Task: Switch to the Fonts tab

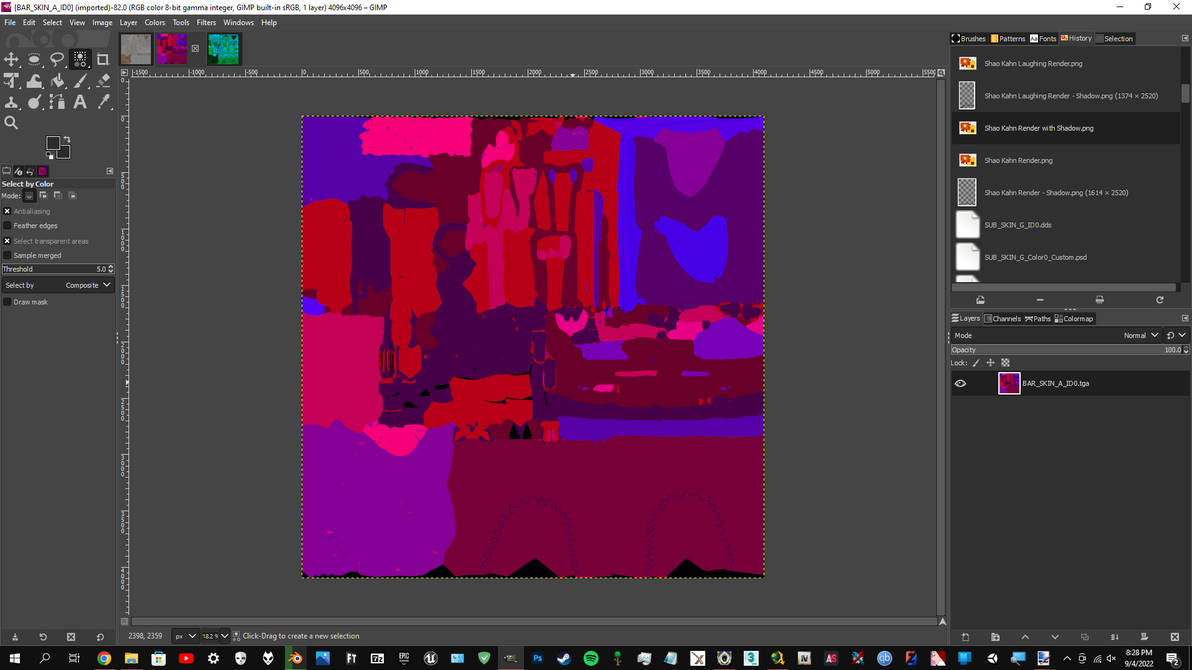Action: pyautogui.click(x=1043, y=39)
